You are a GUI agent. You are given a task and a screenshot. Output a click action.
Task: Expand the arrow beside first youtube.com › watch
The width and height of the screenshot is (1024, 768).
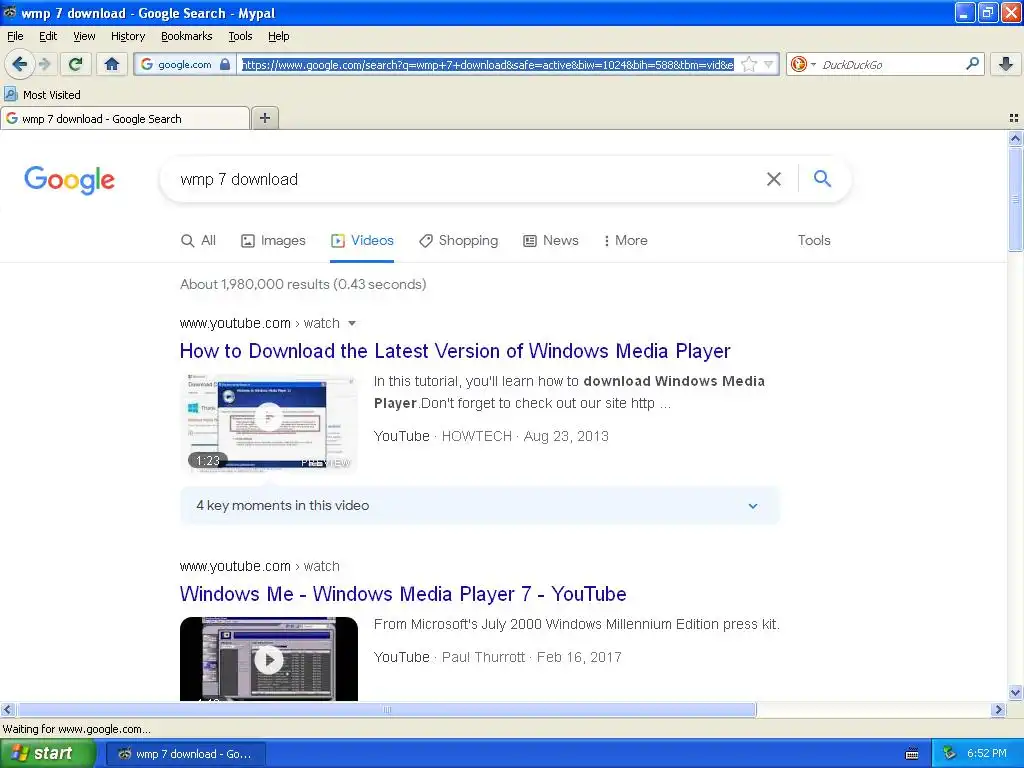click(352, 323)
